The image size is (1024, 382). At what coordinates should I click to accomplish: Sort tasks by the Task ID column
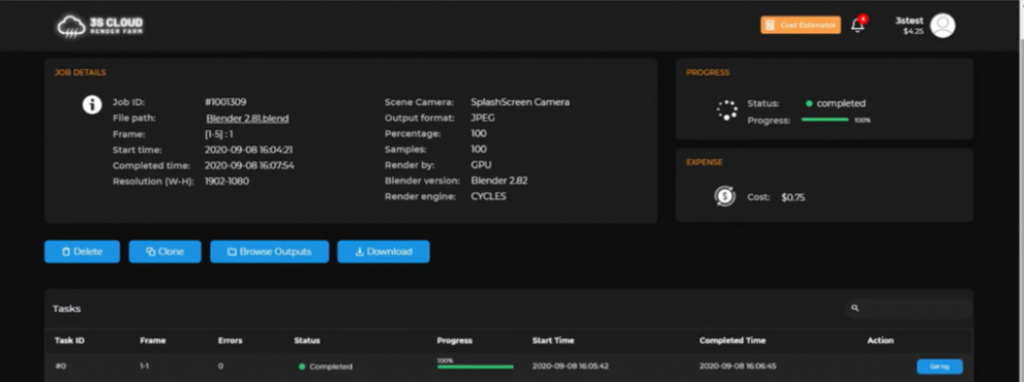(x=70, y=340)
